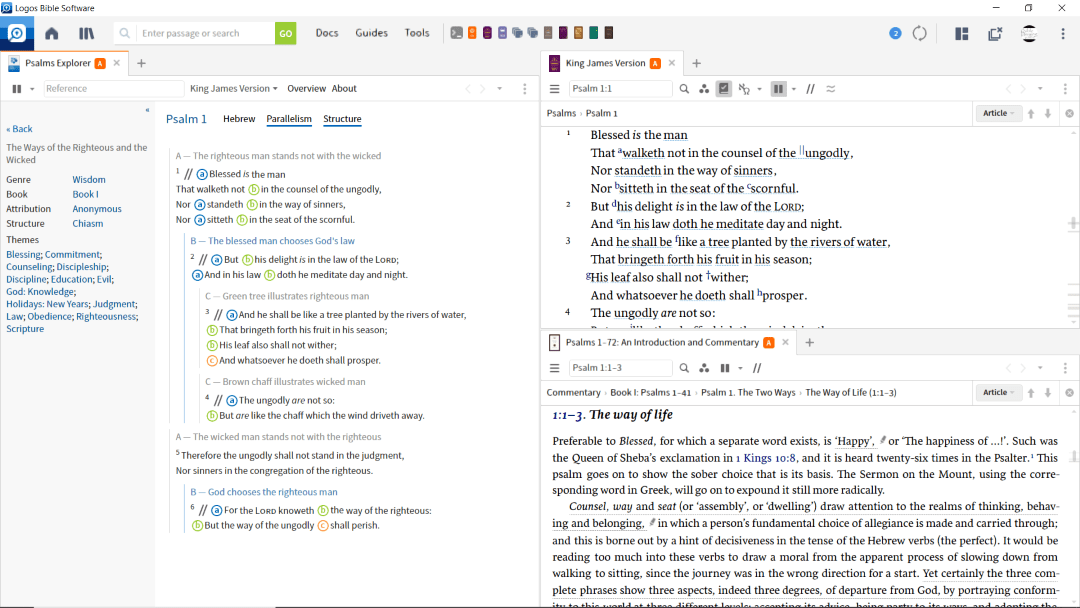Viewport: 1080px width, 608px height.
Task: Open King James Version dropdown in Psalms Explorer
Action: (x=233, y=88)
